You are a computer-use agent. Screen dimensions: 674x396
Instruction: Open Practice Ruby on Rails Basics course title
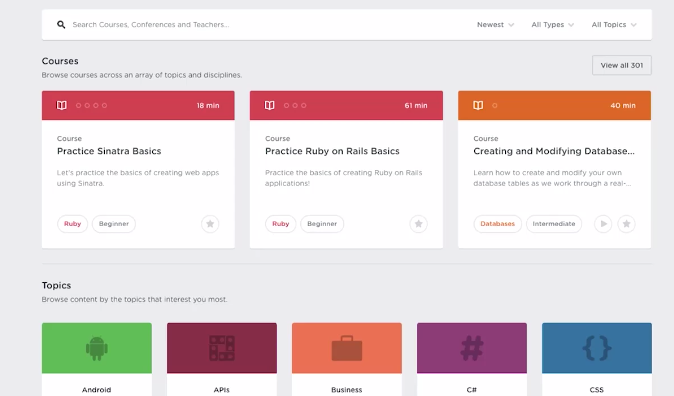pyautogui.click(x=332, y=151)
